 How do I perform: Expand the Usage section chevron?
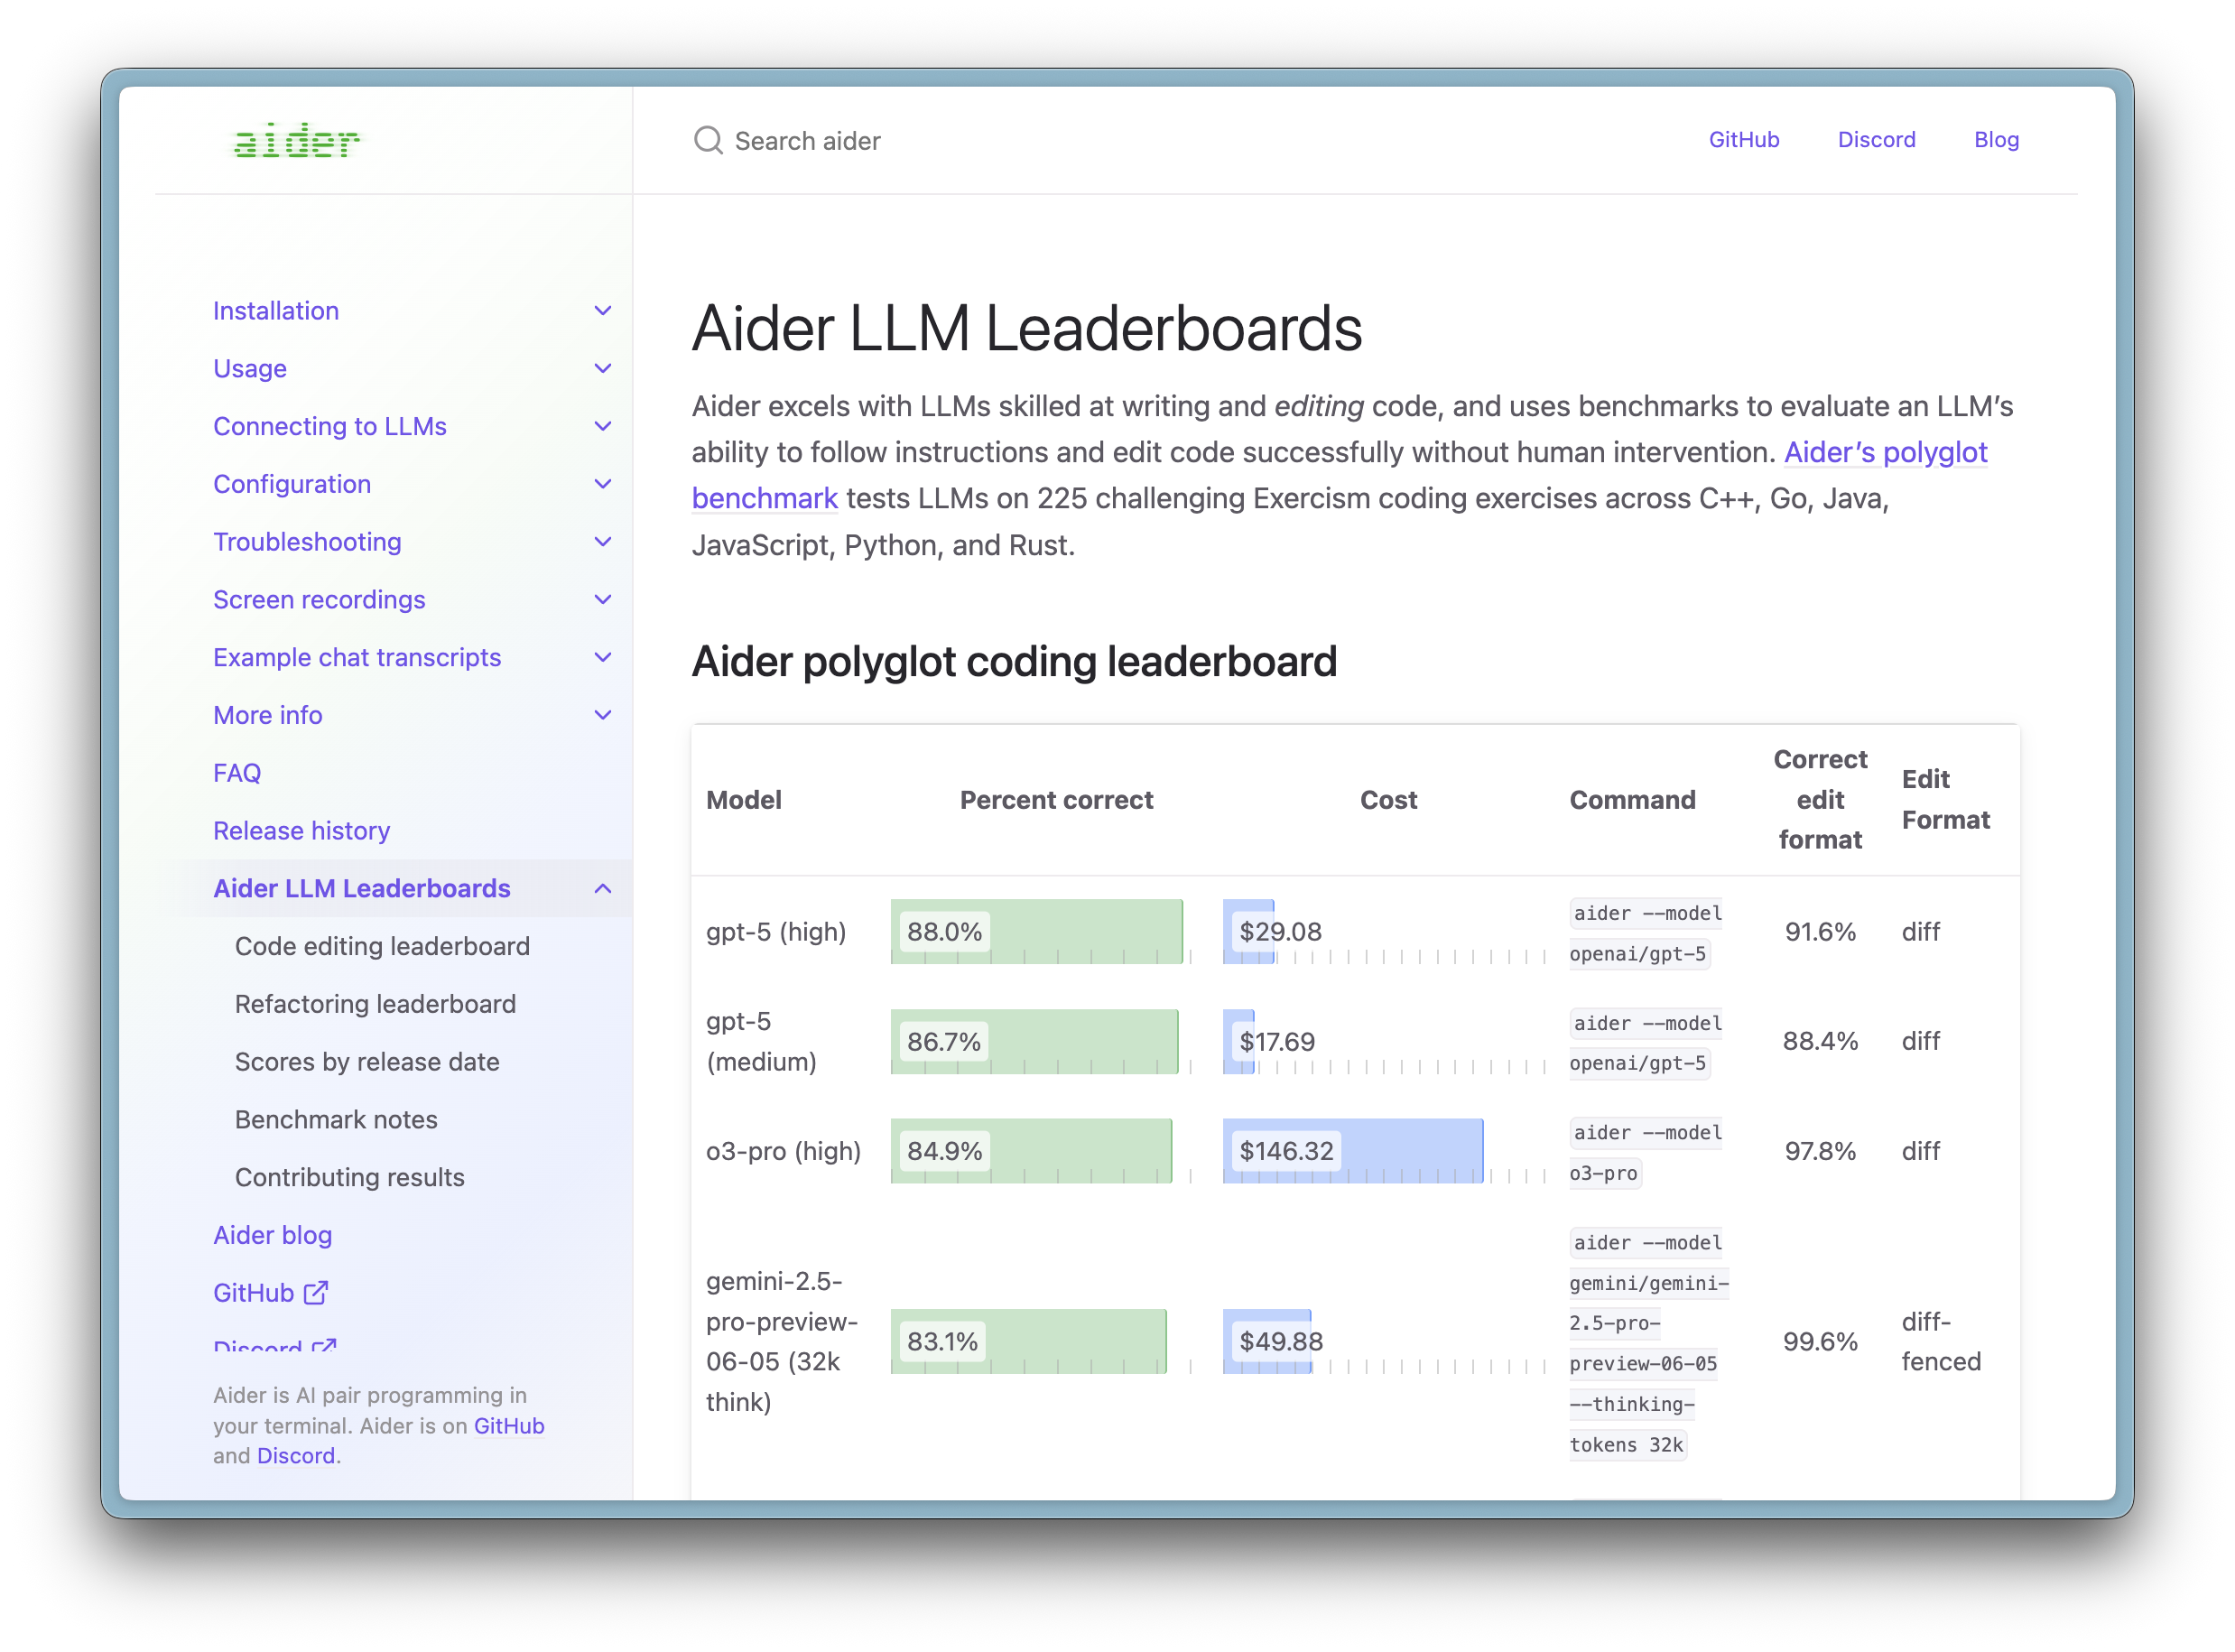pos(602,369)
